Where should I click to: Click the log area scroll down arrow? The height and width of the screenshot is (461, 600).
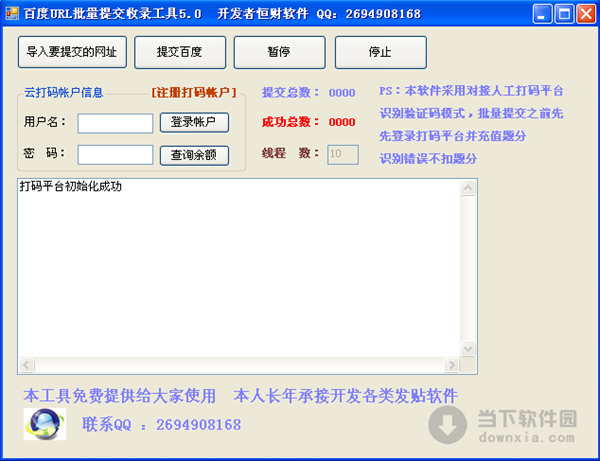[469, 349]
